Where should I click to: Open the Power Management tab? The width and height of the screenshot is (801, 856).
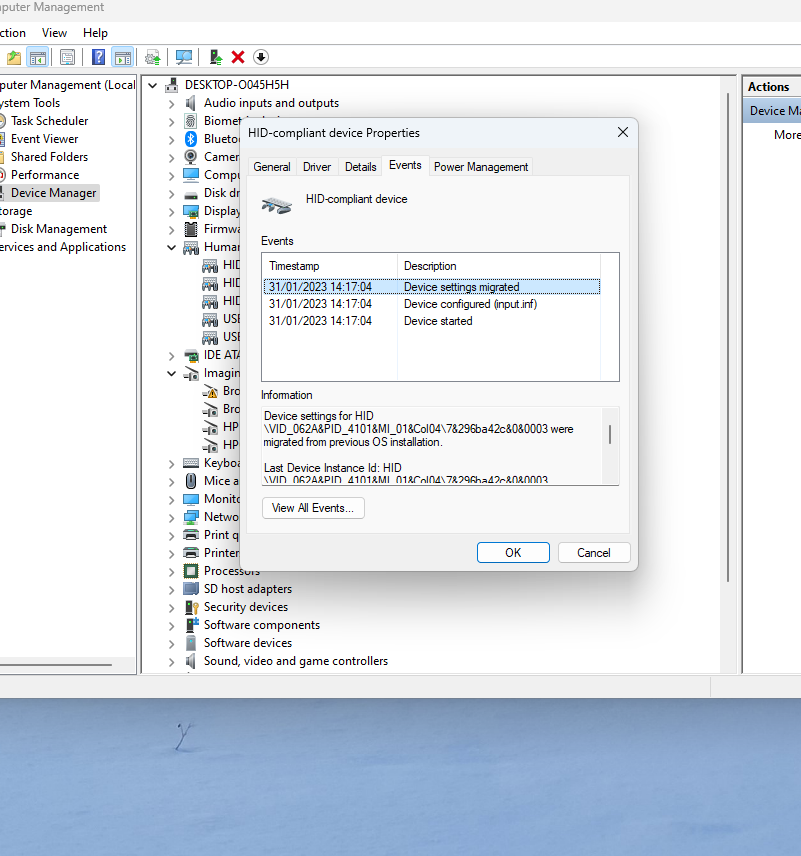click(x=480, y=167)
